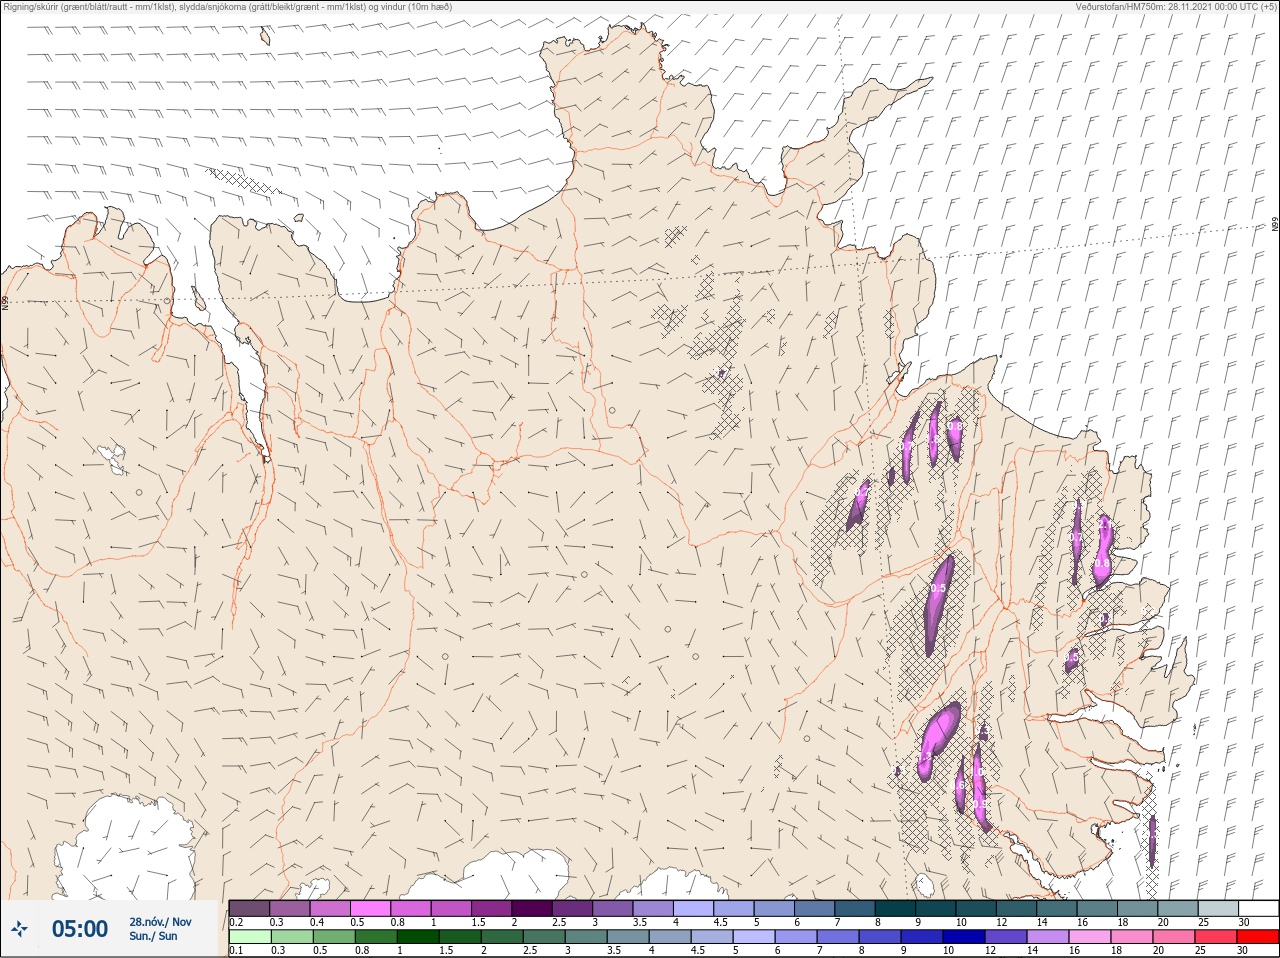Click the 'N99' label on the left map edge
The image size is (1280, 958).
[5, 301]
